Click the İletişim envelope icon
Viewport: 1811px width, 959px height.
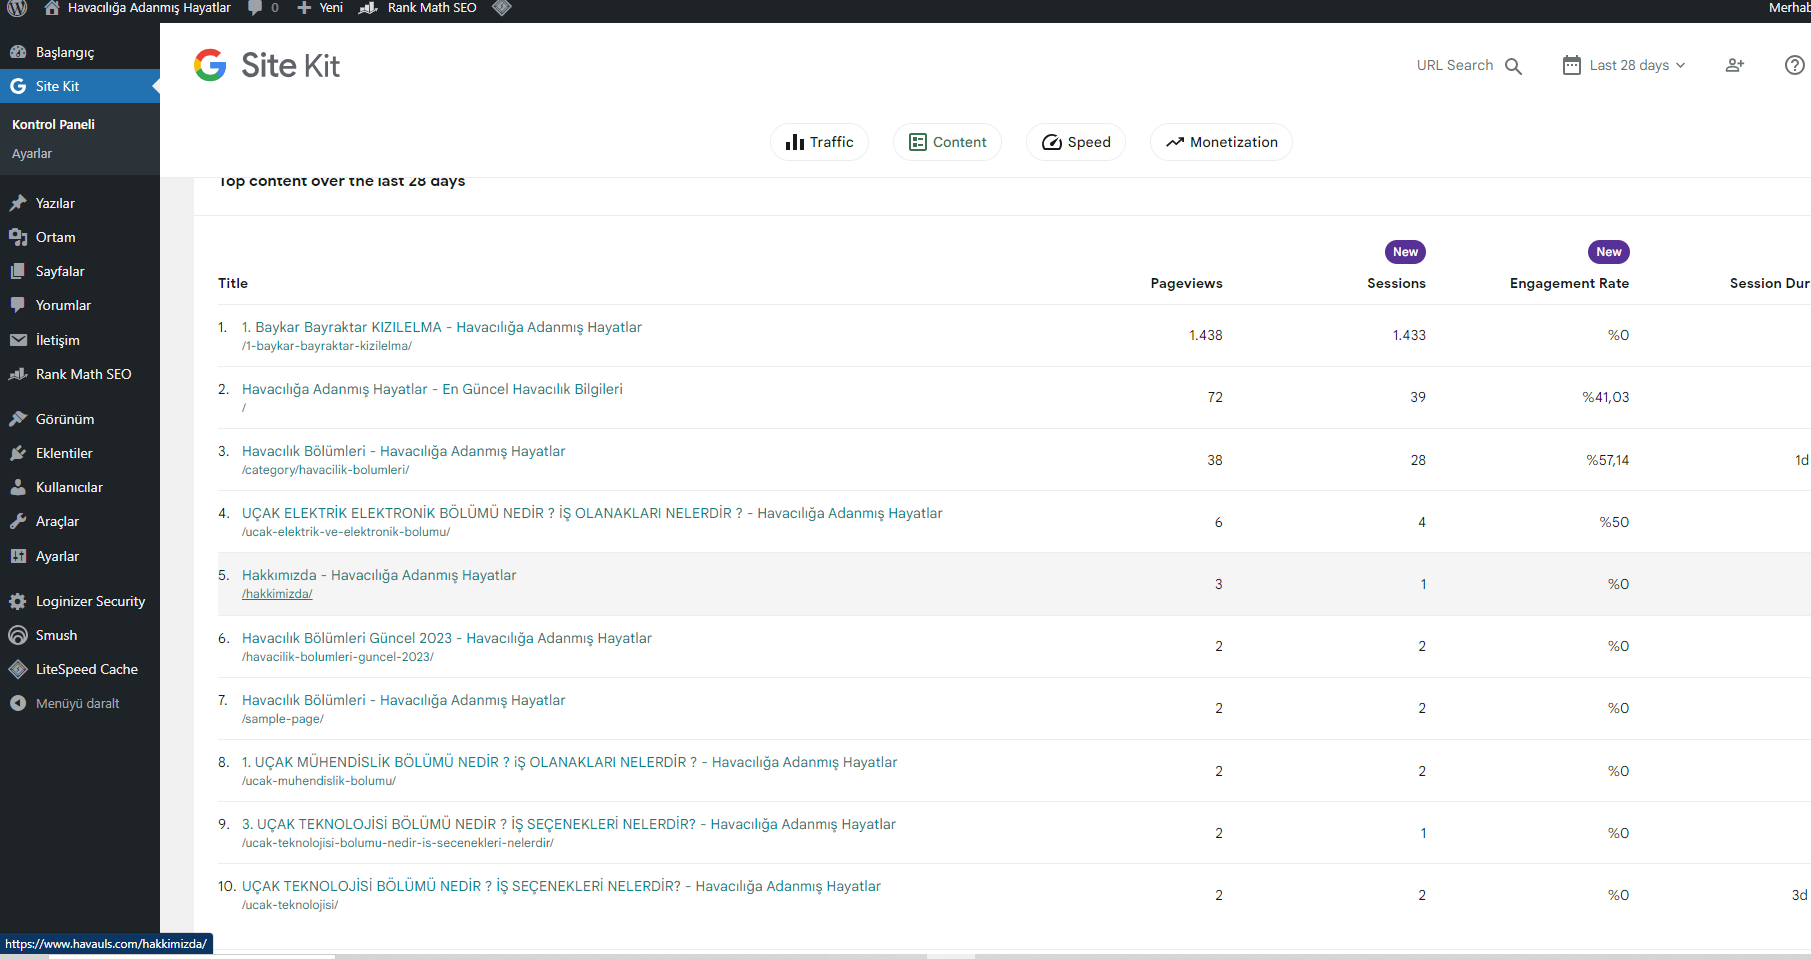[x=18, y=340]
